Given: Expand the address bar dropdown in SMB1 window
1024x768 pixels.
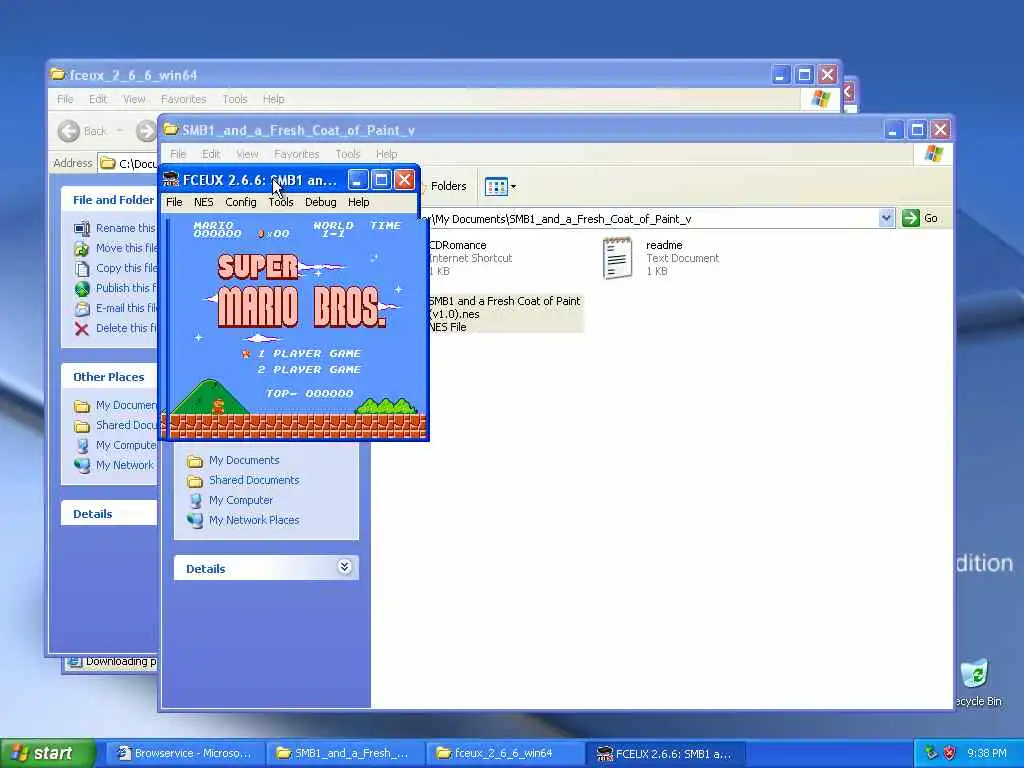Looking at the screenshot, I should point(886,218).
